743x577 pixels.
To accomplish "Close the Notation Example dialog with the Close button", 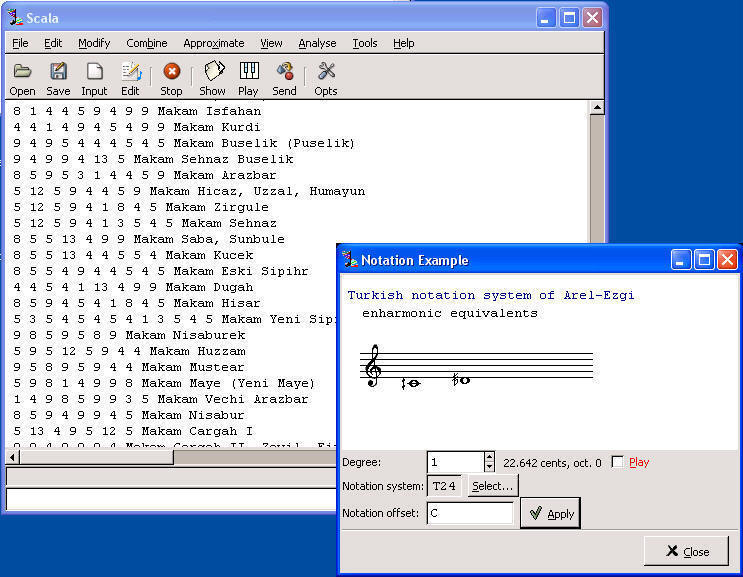I will coord(687,551).
